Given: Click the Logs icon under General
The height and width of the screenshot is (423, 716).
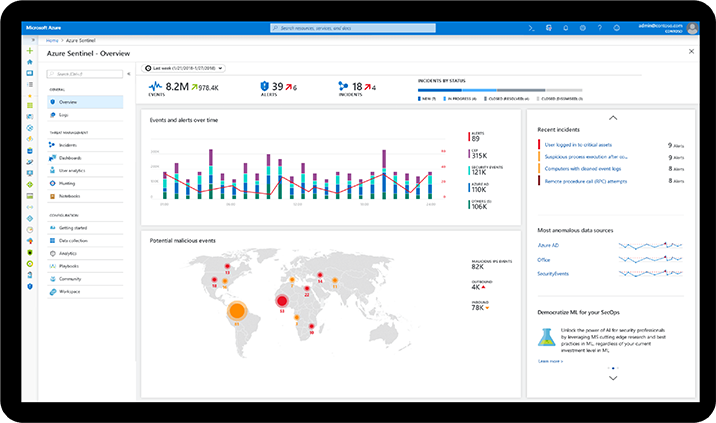Looking at the screenshot, I should click(x=52, y=115).
